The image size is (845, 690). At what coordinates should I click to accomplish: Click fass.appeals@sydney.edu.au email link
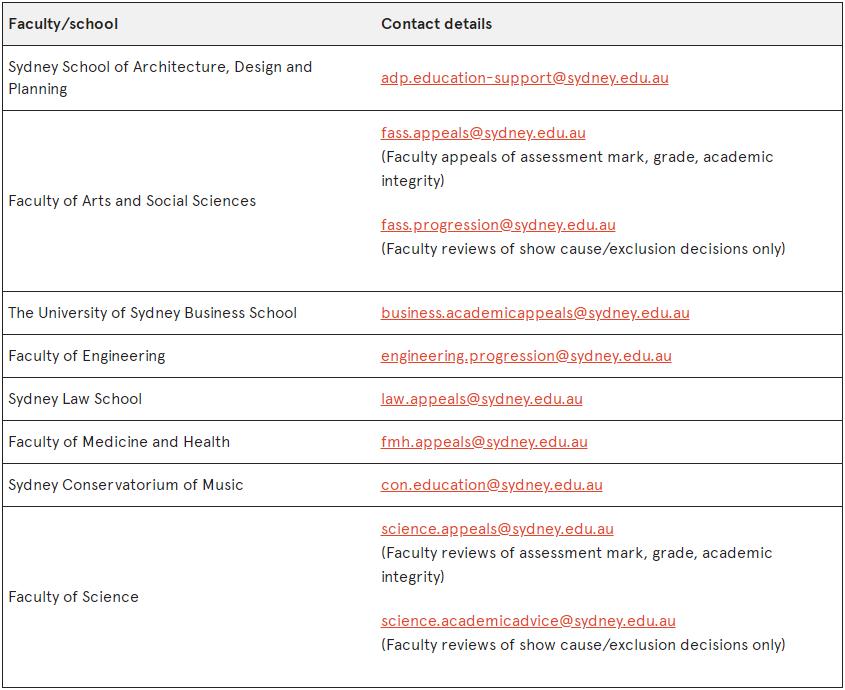483,133
